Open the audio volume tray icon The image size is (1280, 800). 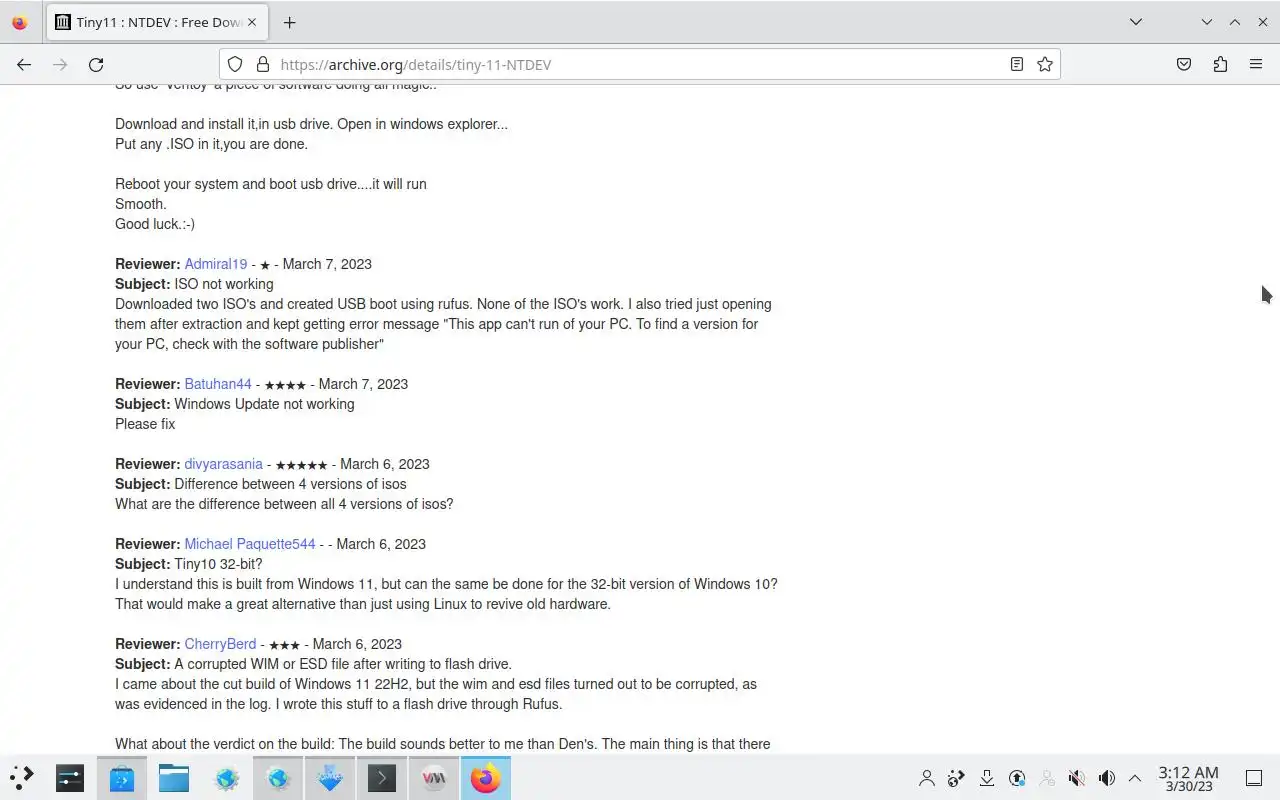coord(1107,778)
